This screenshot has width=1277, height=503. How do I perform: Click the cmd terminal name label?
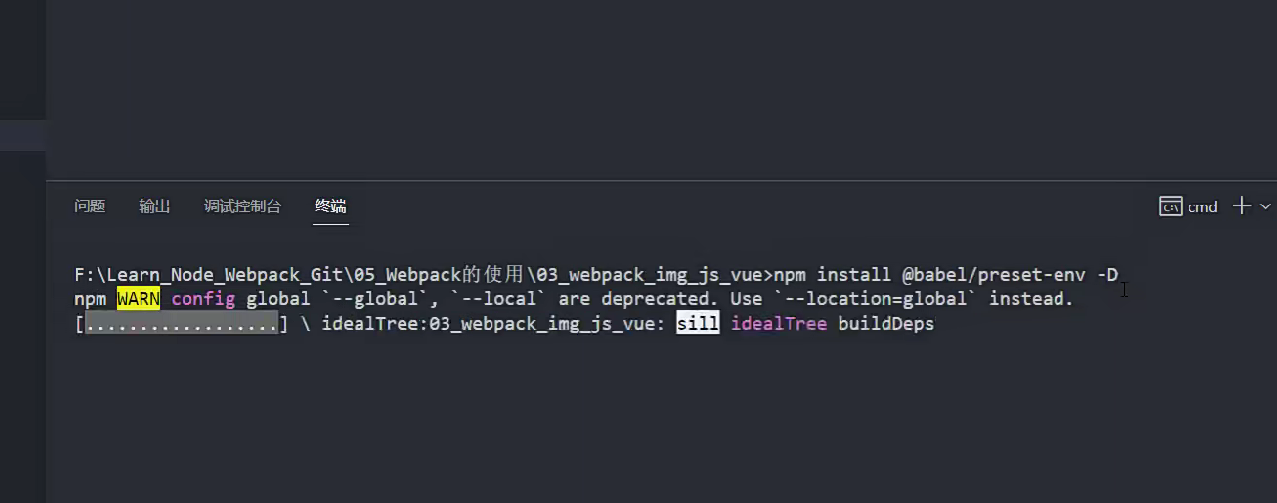tap(1203, 207)
